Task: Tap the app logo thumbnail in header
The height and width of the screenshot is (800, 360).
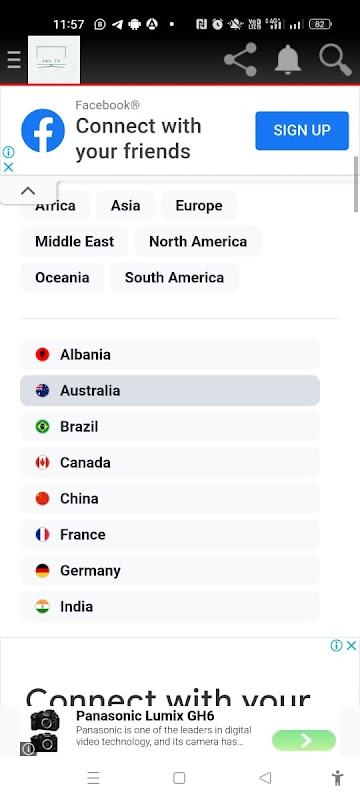Action: click(x=54, y=60)
